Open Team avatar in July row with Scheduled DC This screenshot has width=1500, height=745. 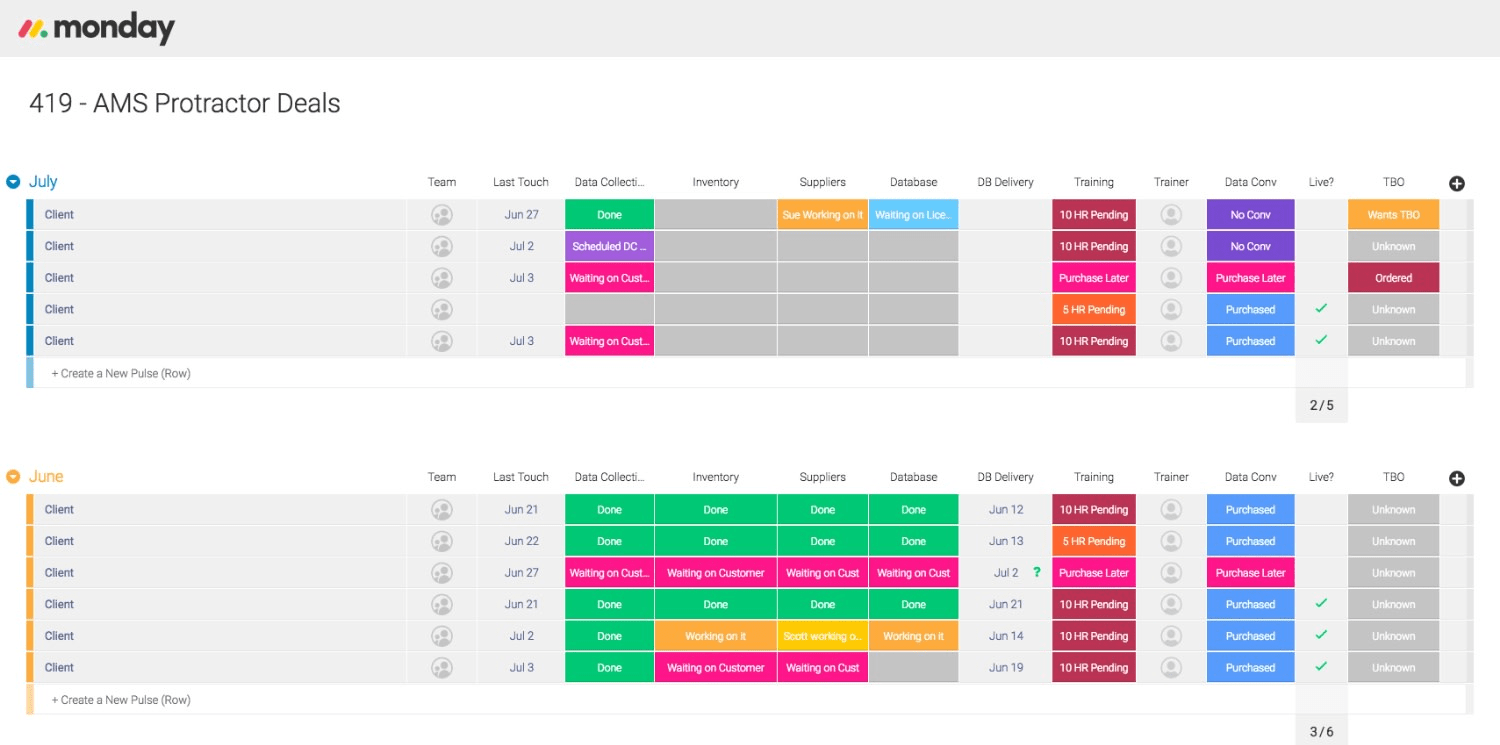[442, 246]
